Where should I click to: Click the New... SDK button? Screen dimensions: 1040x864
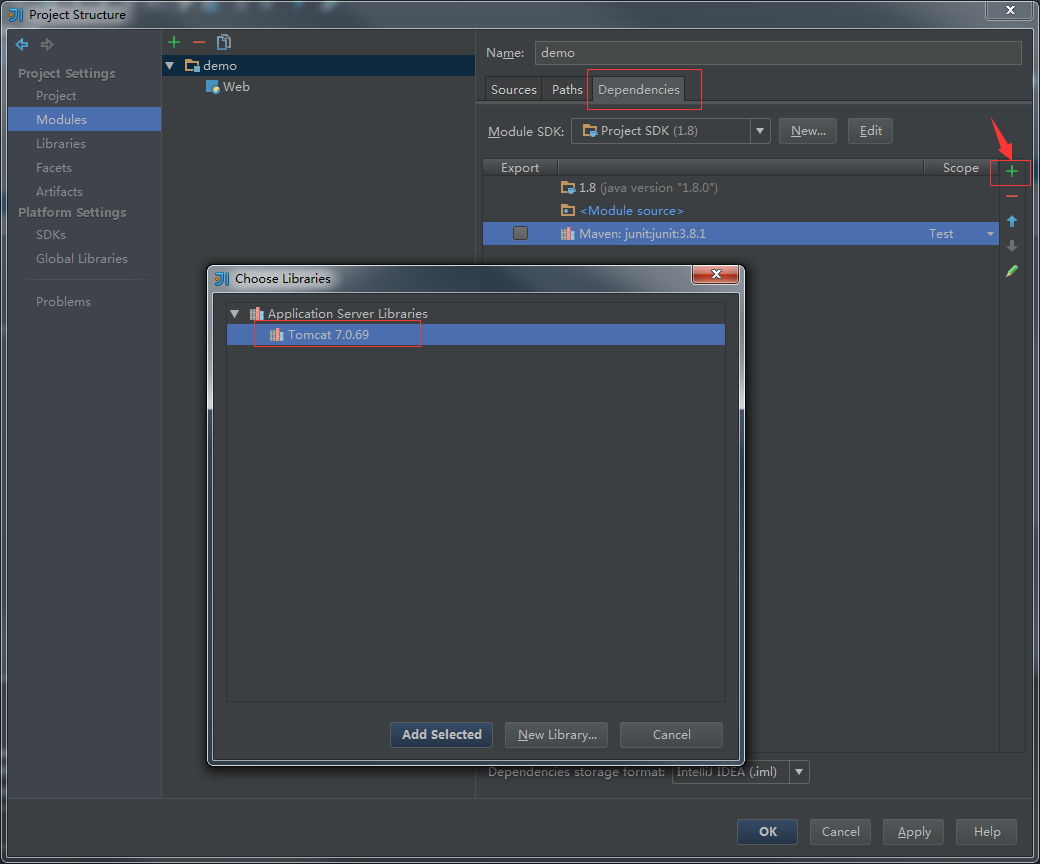[808, 131]
